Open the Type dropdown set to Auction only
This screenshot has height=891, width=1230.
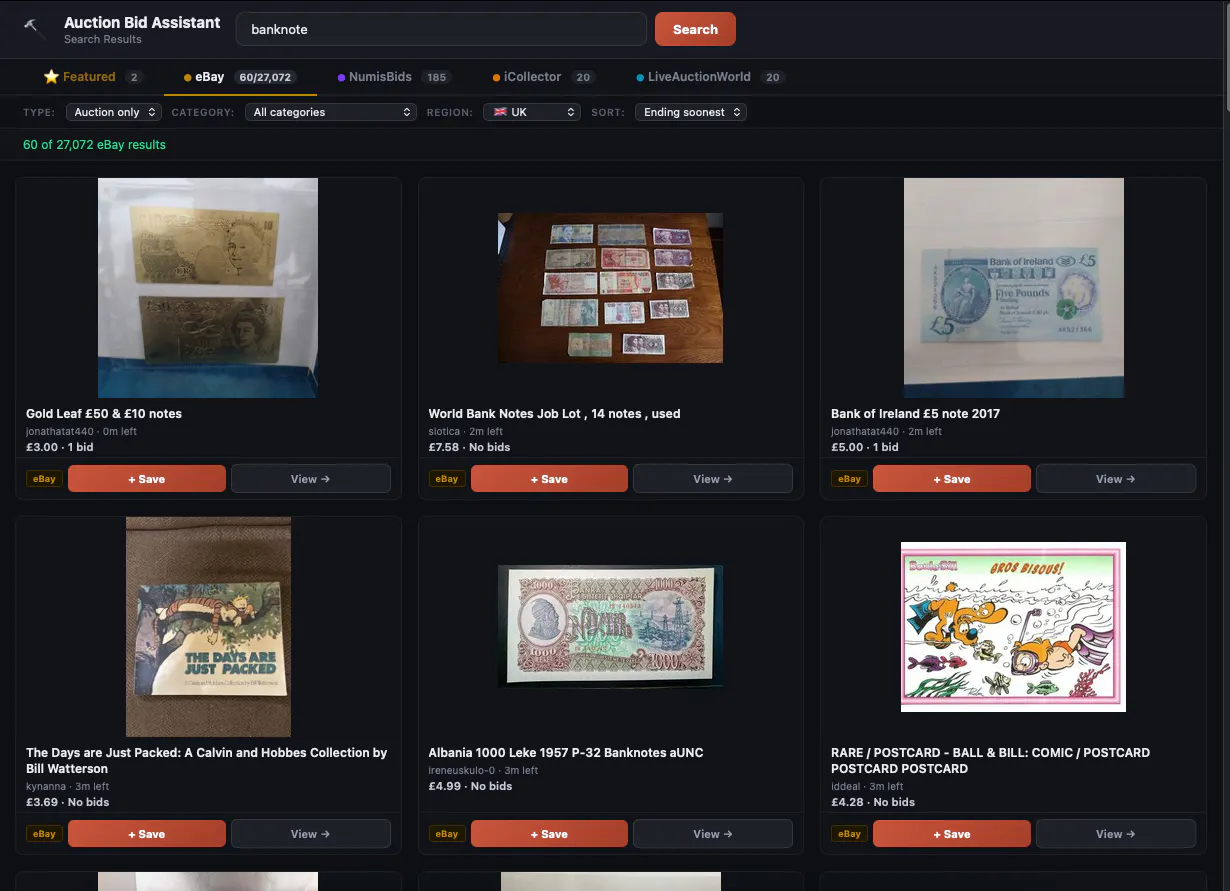coord(113,112)
